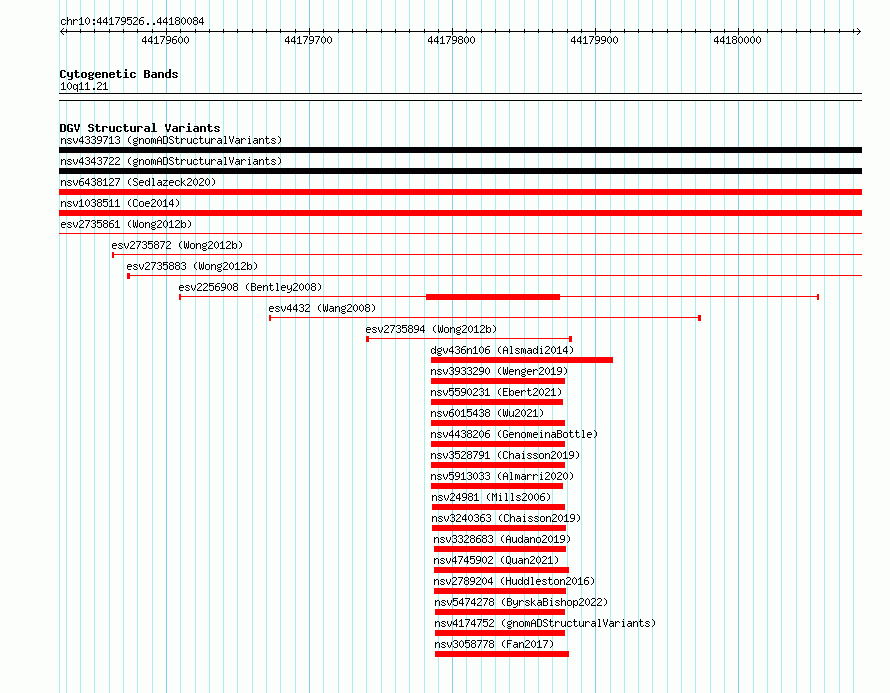Click the red bar under nsv4745902 Quan2021
This screenshot has height=693, width=890.
[501, 570]
